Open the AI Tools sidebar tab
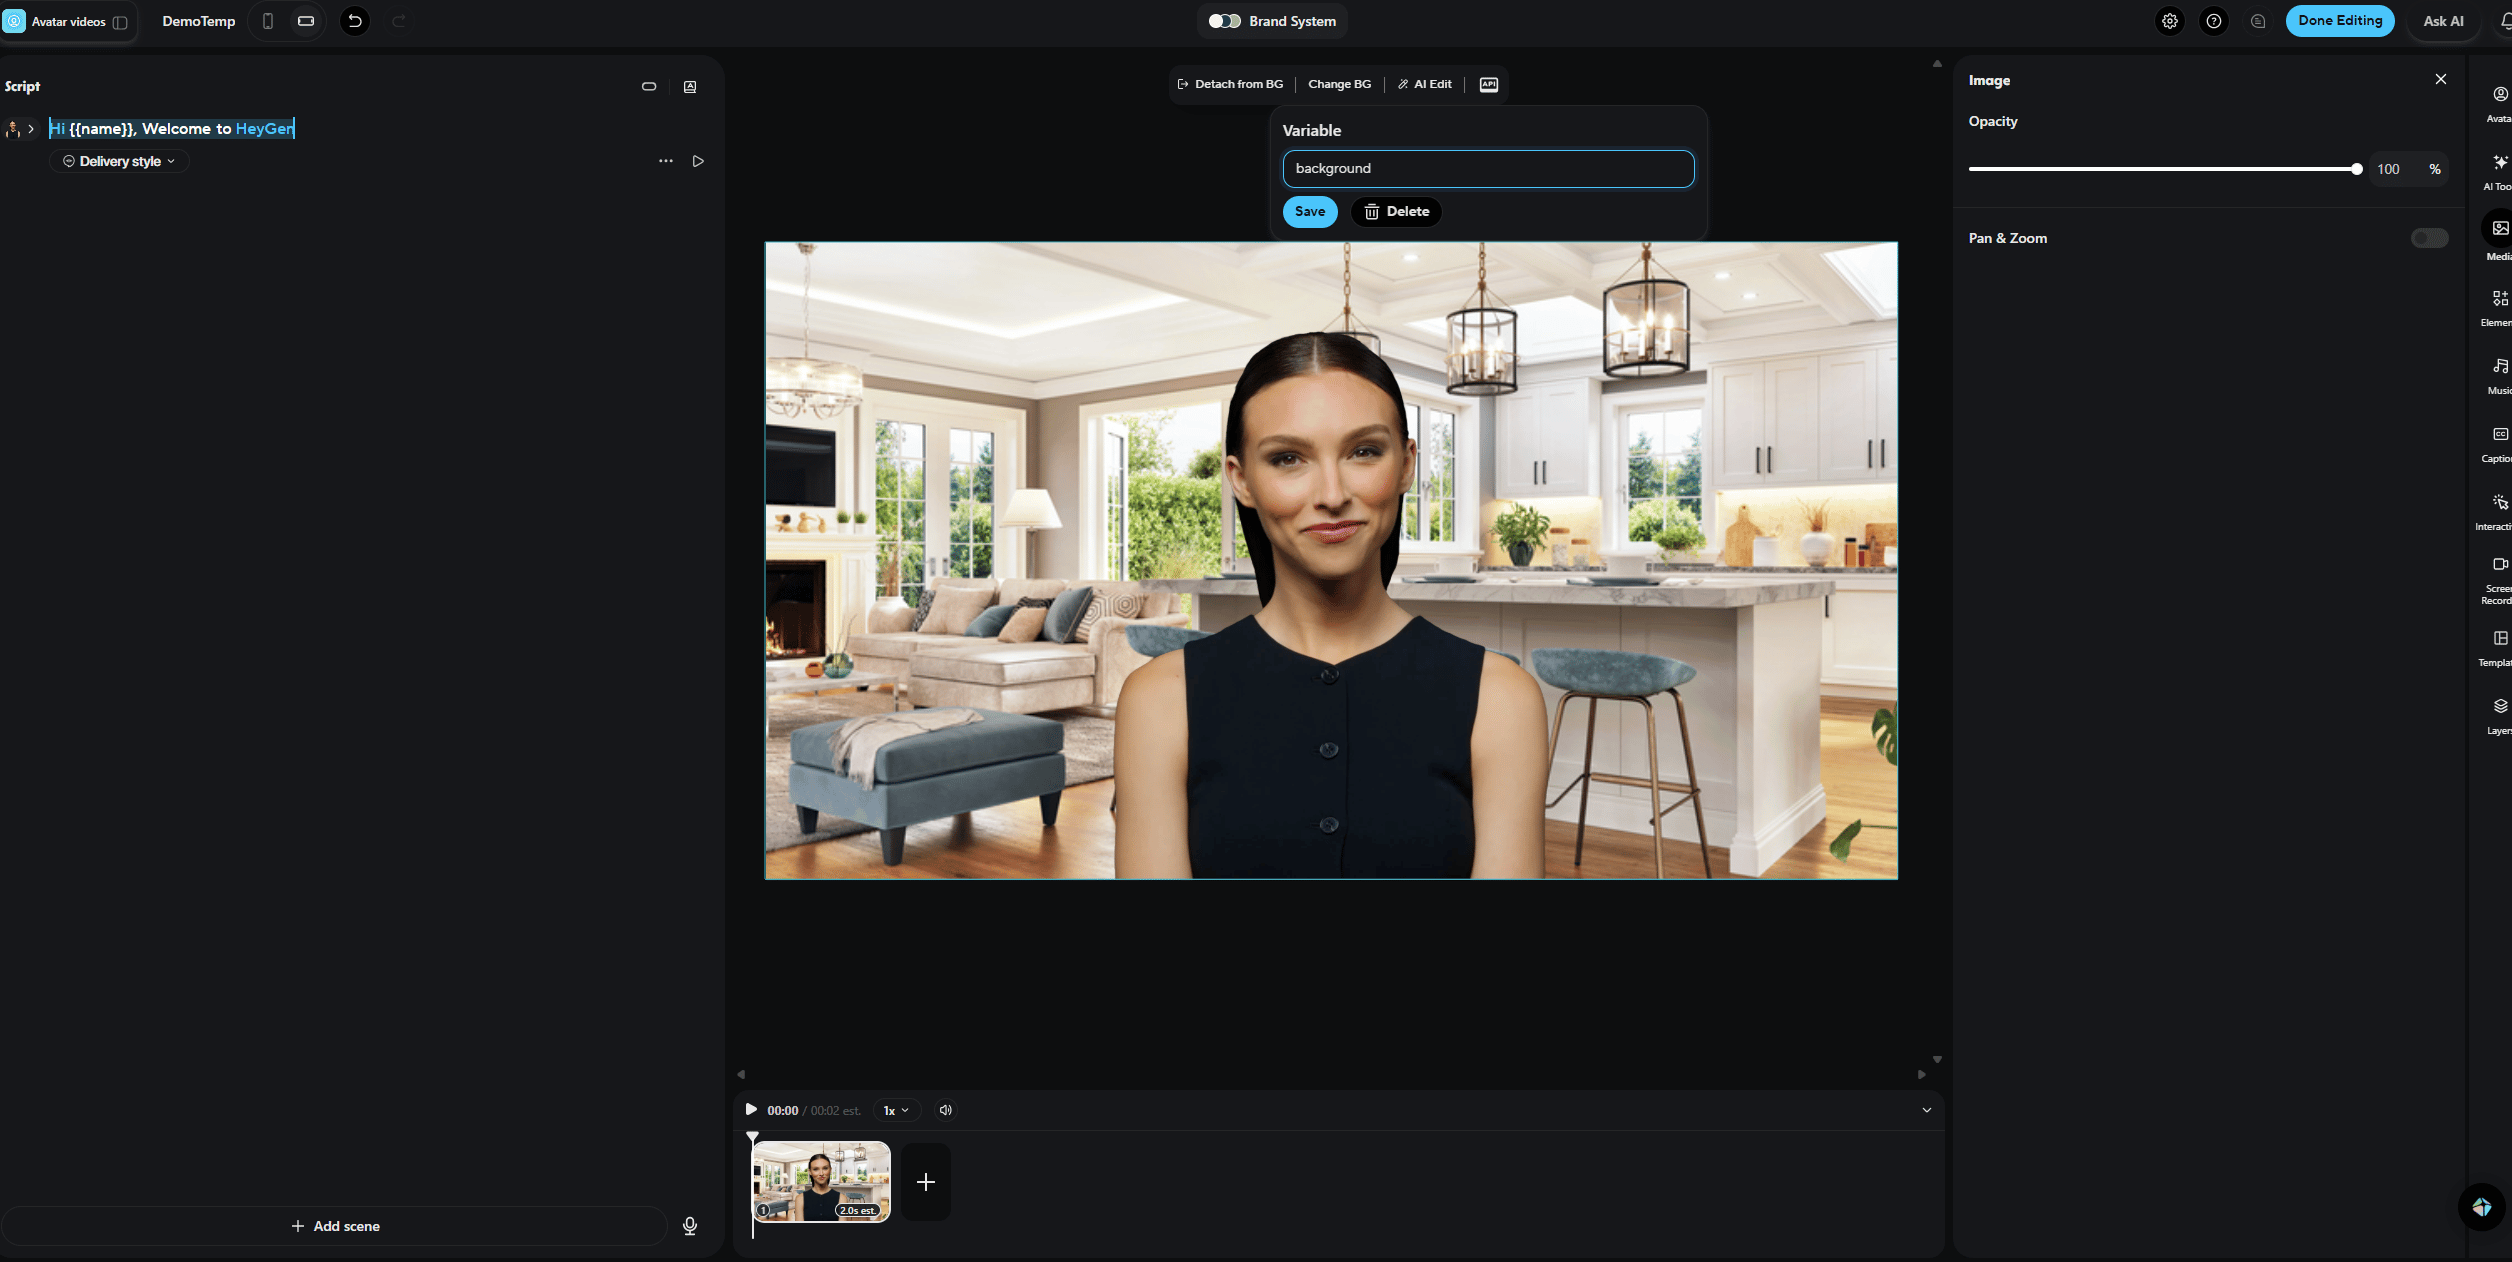Image resolution: width=2512 pixels, height=1262 pixels. [2498, 172]
